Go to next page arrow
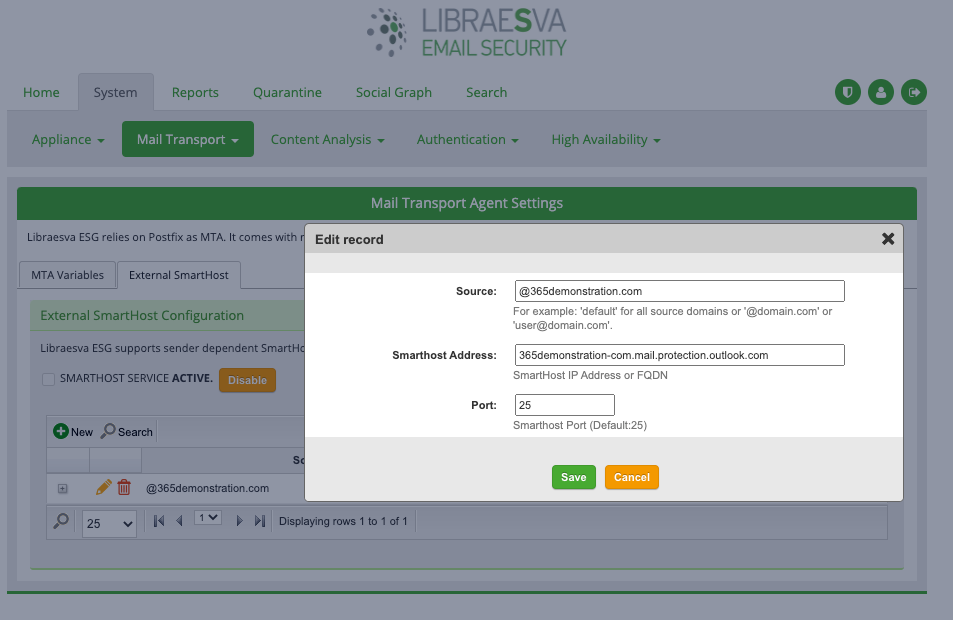The image size is (953, 620). (239, 521)
